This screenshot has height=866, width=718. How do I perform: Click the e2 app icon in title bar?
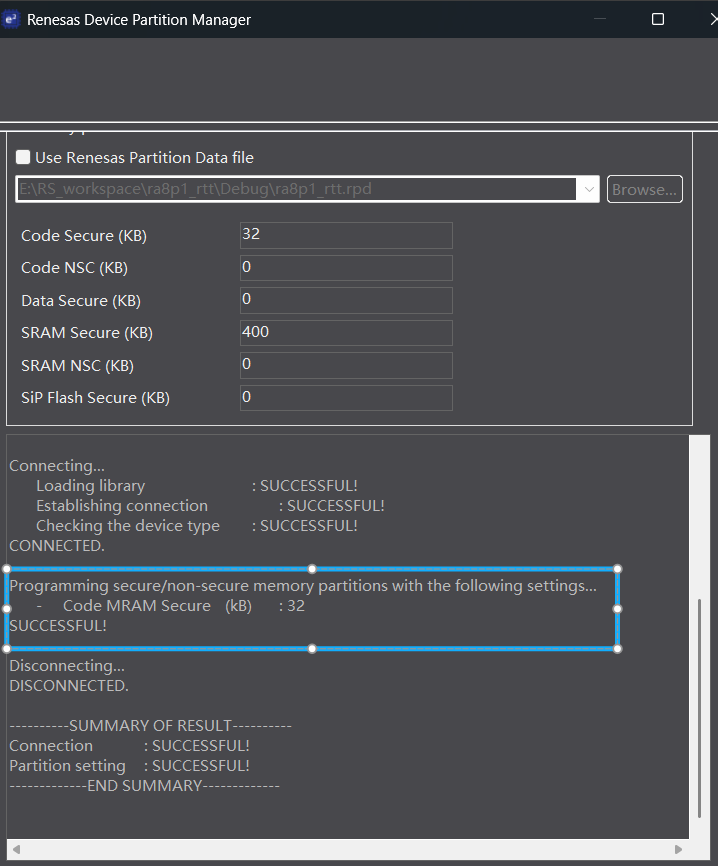[x=10, y=19]
